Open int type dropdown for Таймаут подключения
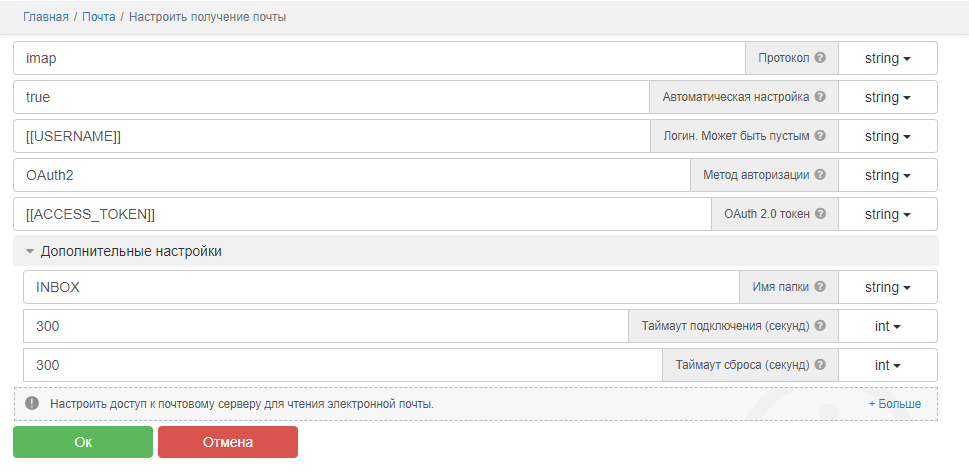The width and height of the screenshot is (969, 471). tap(887, 326)
